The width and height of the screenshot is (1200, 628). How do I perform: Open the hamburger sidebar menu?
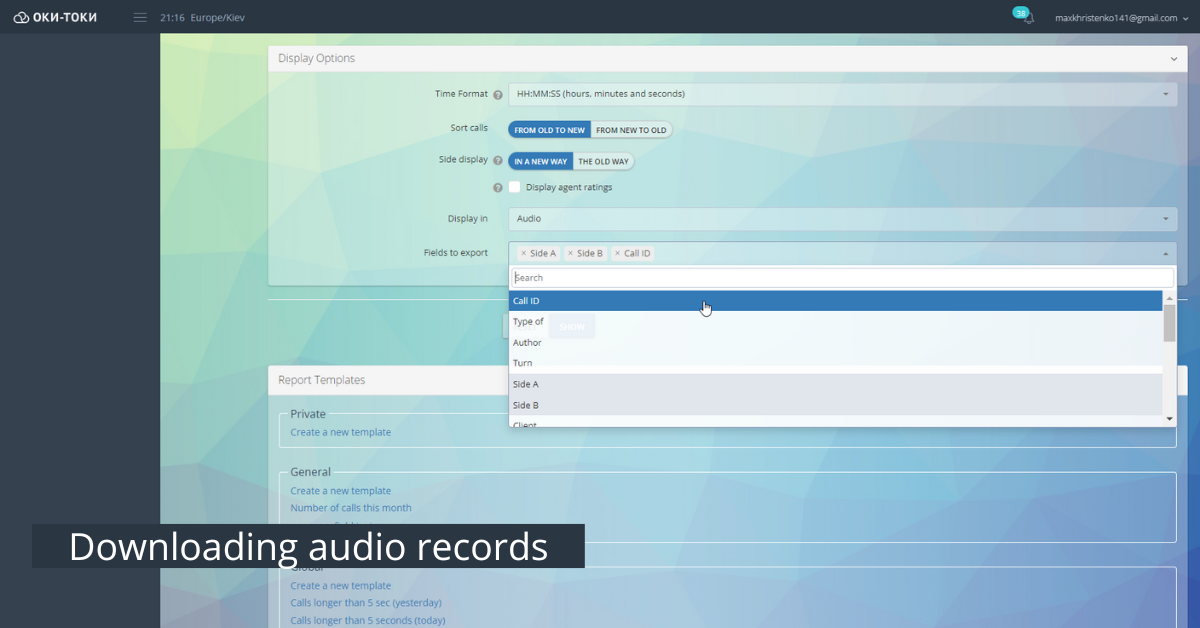(140, 18)
